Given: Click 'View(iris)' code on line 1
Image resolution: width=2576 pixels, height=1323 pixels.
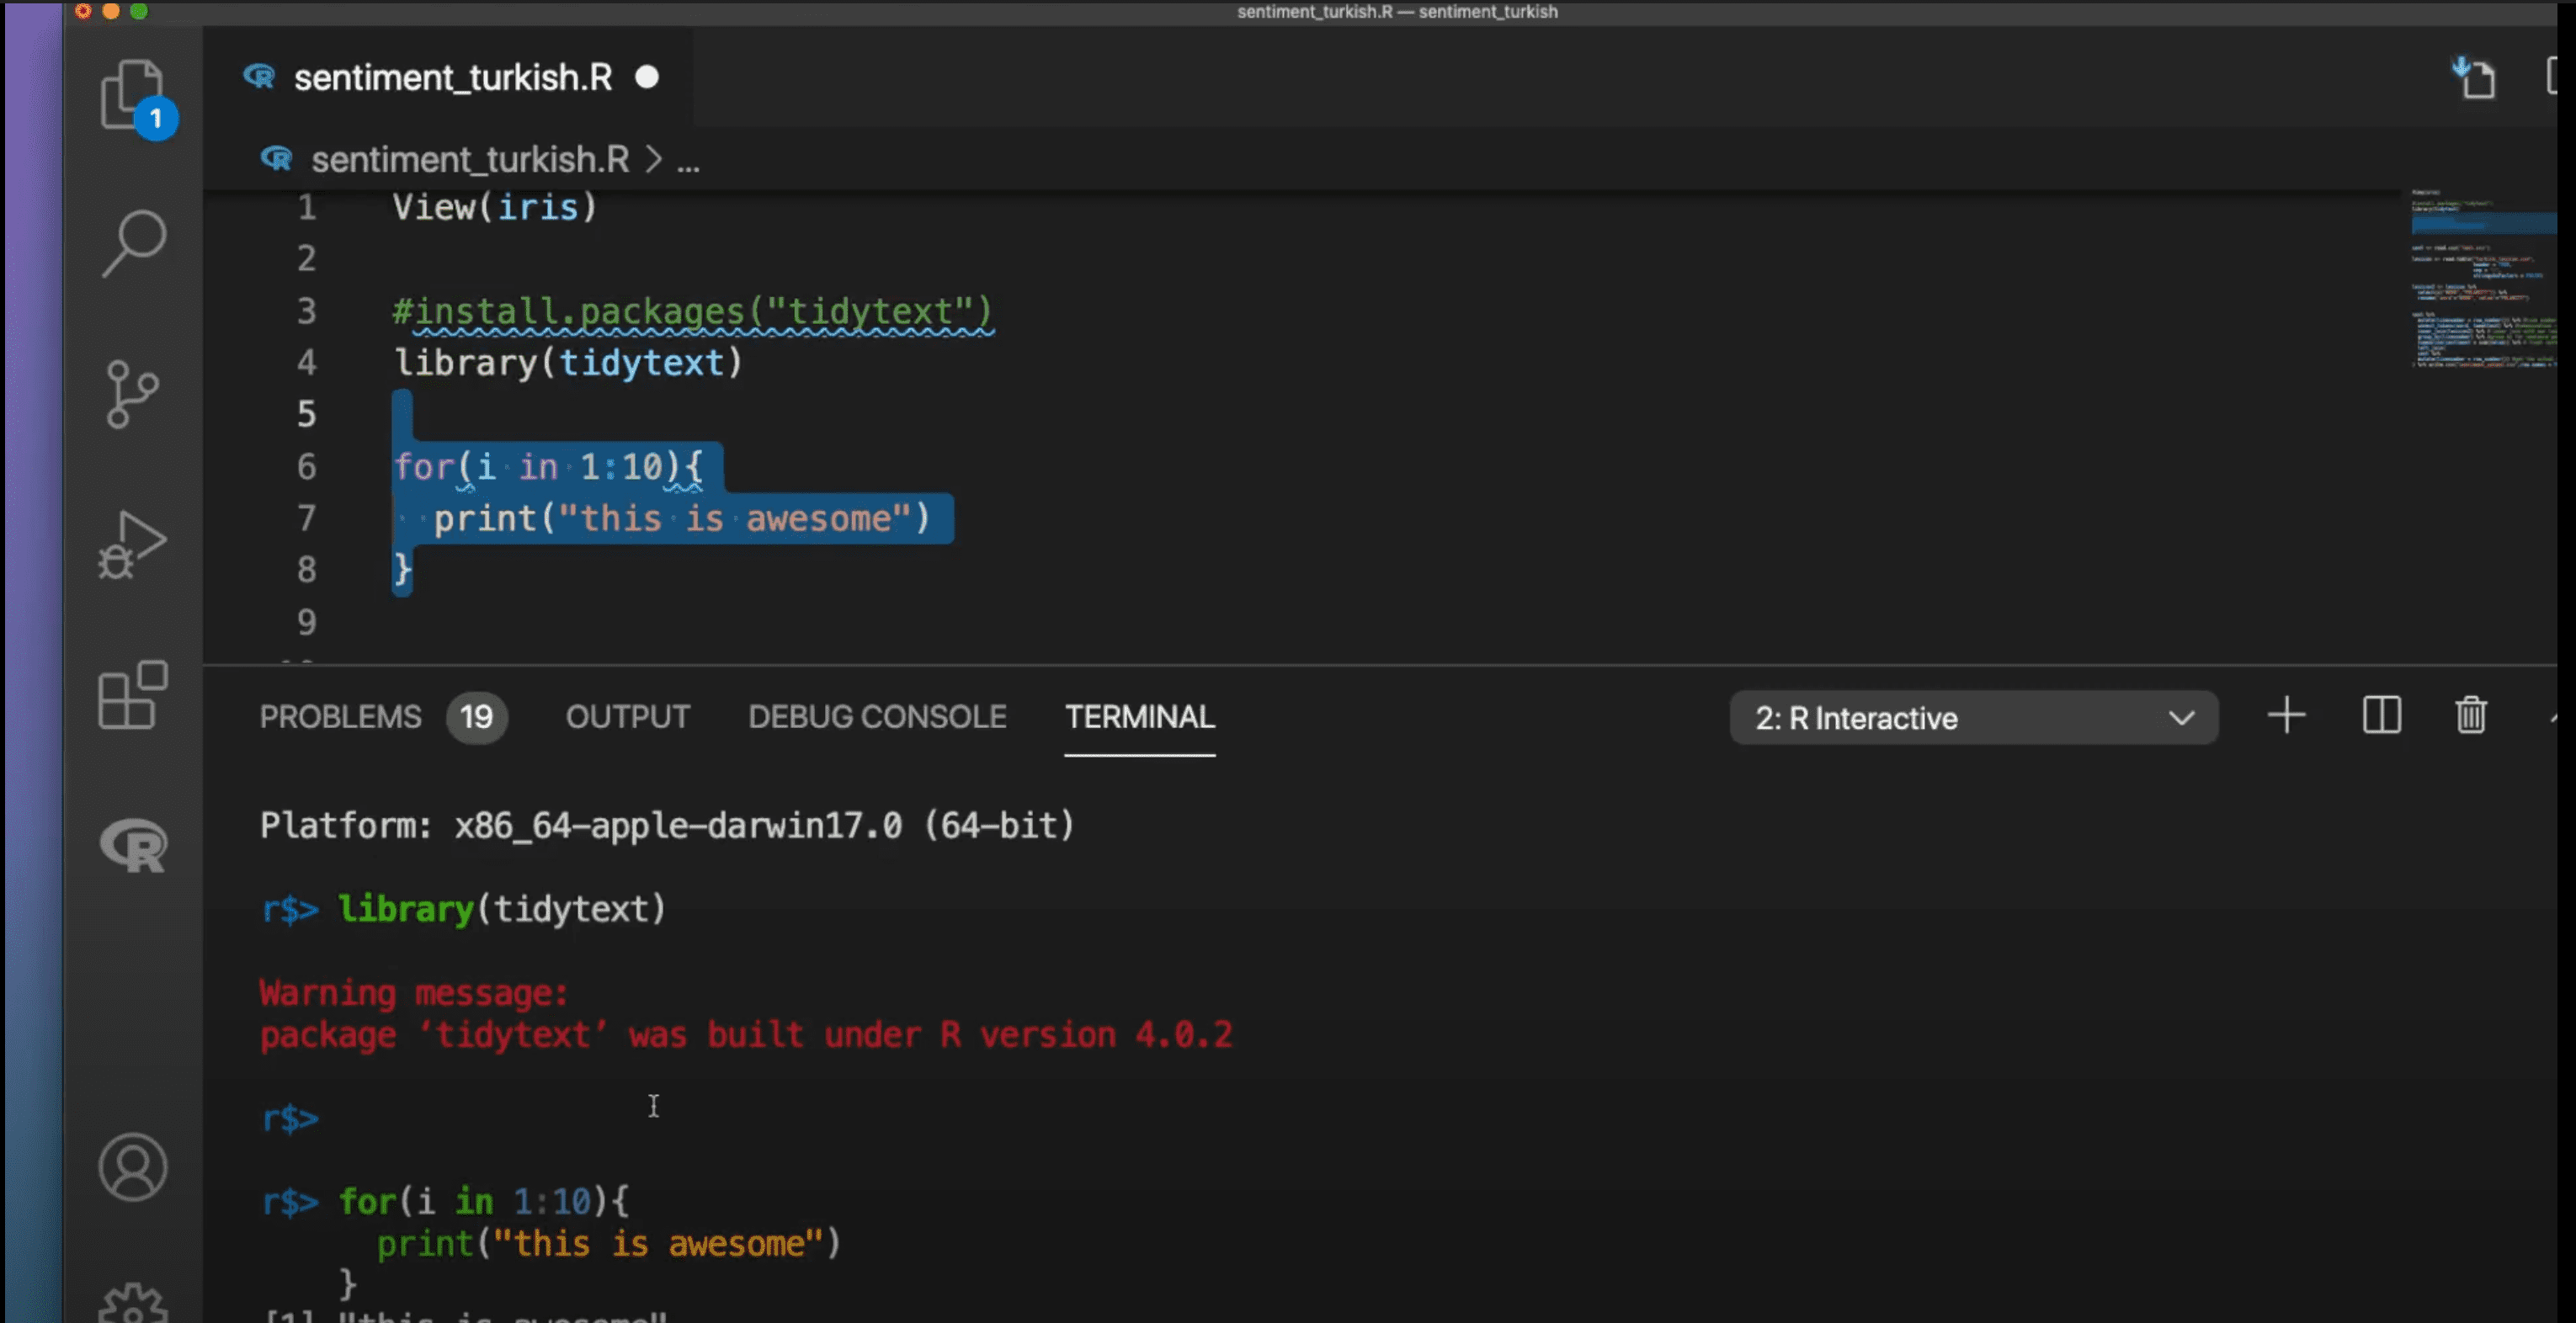Looking at the screenshot, I should point(495,208).
